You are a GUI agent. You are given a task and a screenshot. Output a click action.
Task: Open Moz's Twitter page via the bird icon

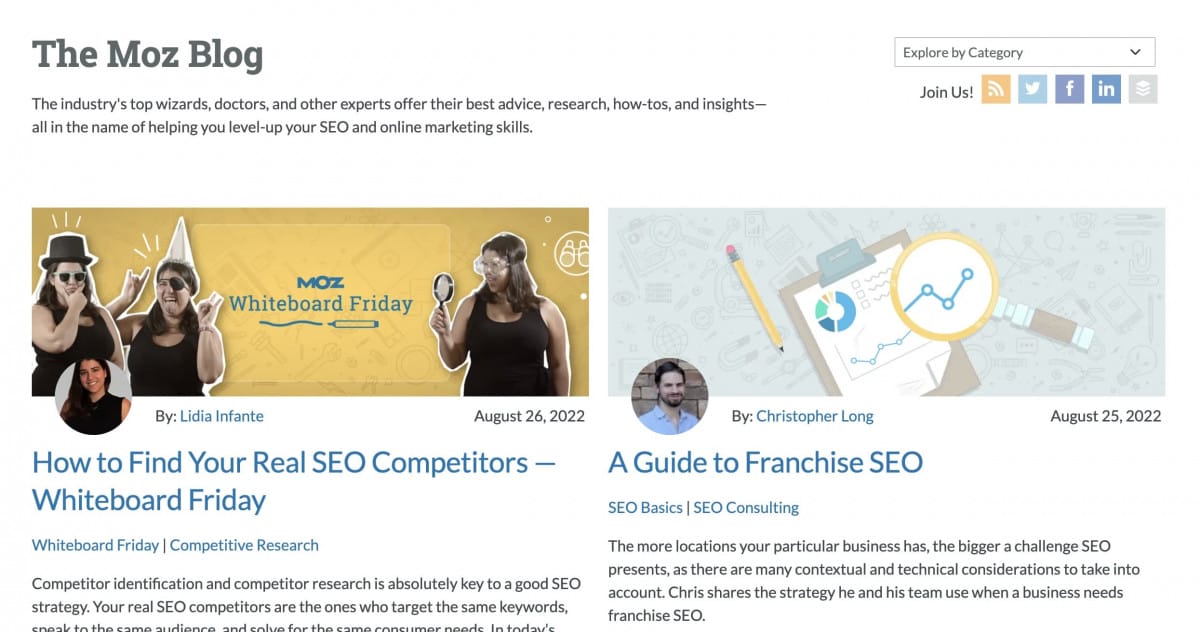(1033, 89)
